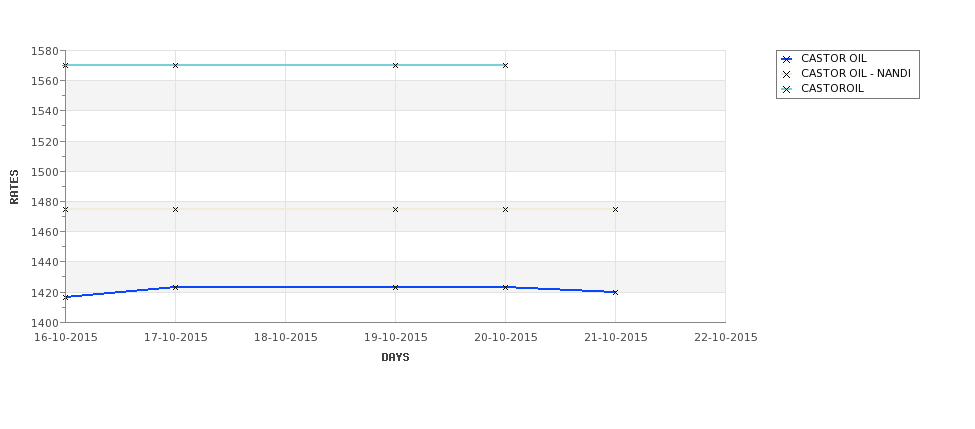The image size is (975, 429).
Task: Click the 1500 value on y-axis
Action: point(44,172)
